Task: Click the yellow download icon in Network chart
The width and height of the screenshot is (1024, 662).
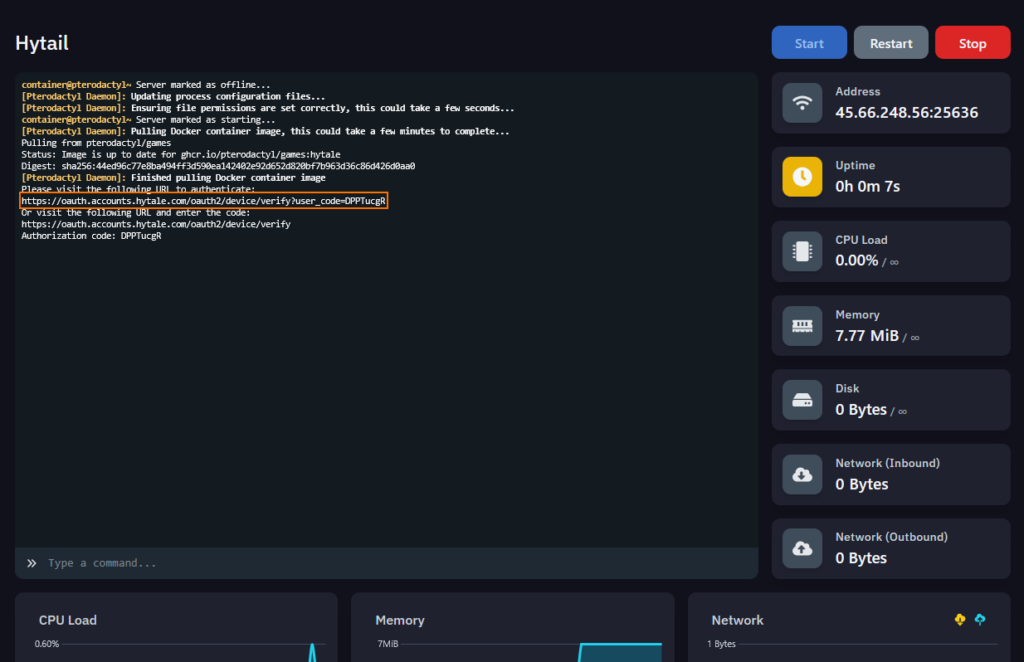Action: pos(960,620)
